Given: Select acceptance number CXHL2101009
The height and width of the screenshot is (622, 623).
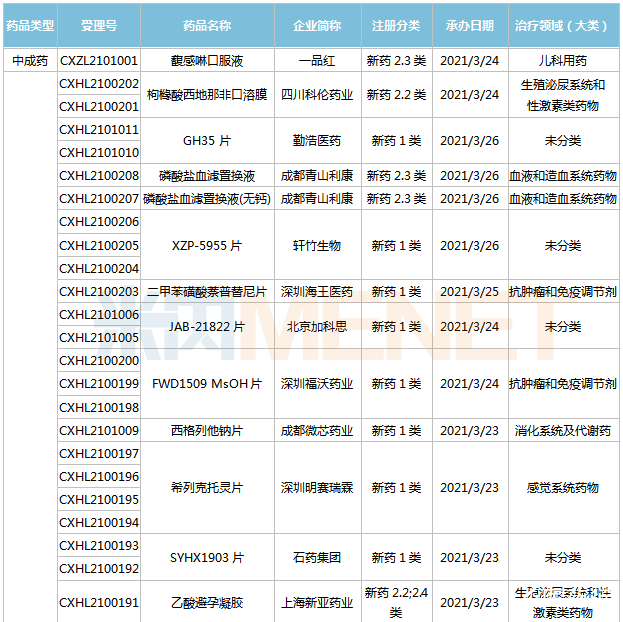Looking at the screenshot, I should 99,430.
